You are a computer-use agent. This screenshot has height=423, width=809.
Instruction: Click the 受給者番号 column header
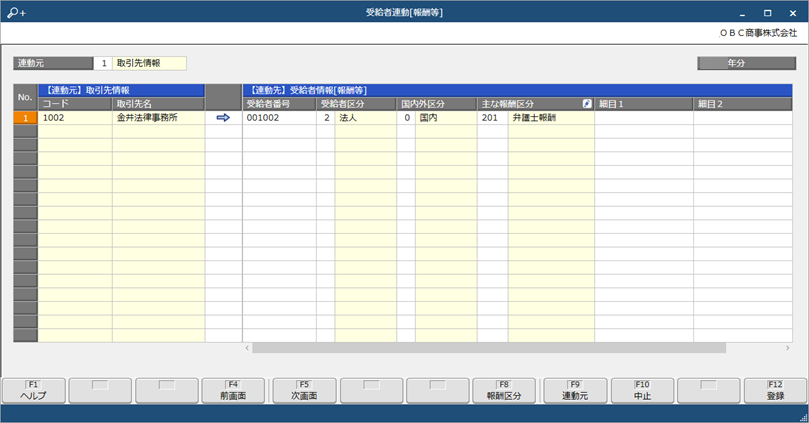279,104
